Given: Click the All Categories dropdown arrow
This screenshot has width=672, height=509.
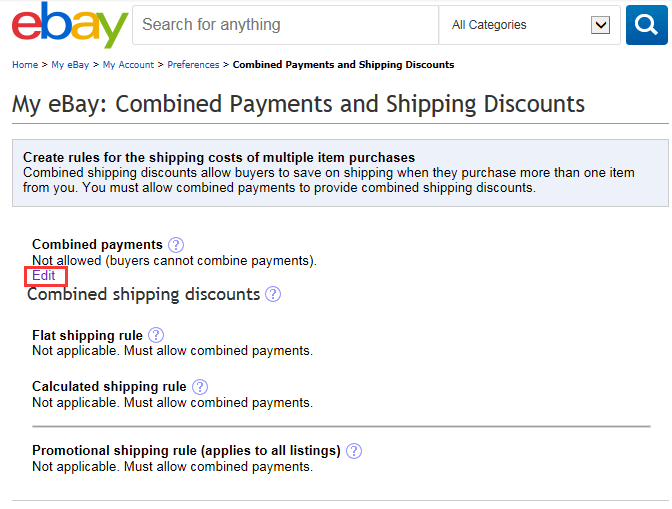Looking at the screenshot, I should tap(601, 25).
